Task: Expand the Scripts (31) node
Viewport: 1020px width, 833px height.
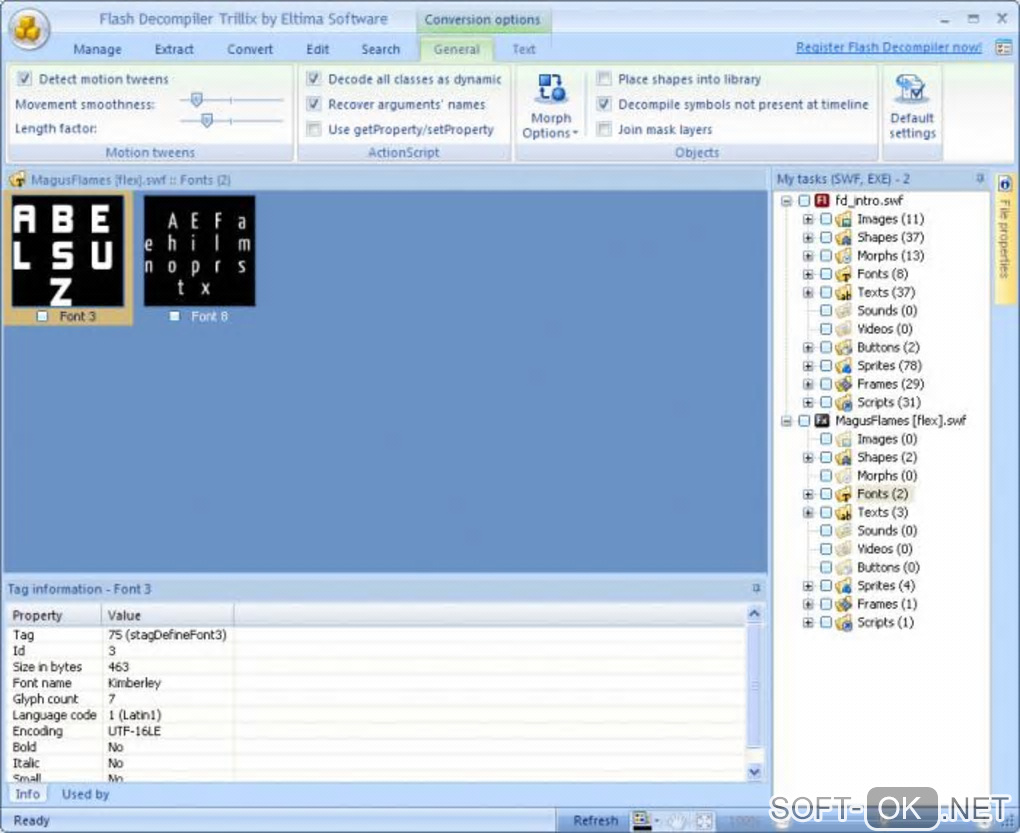Action: (808, 403)
